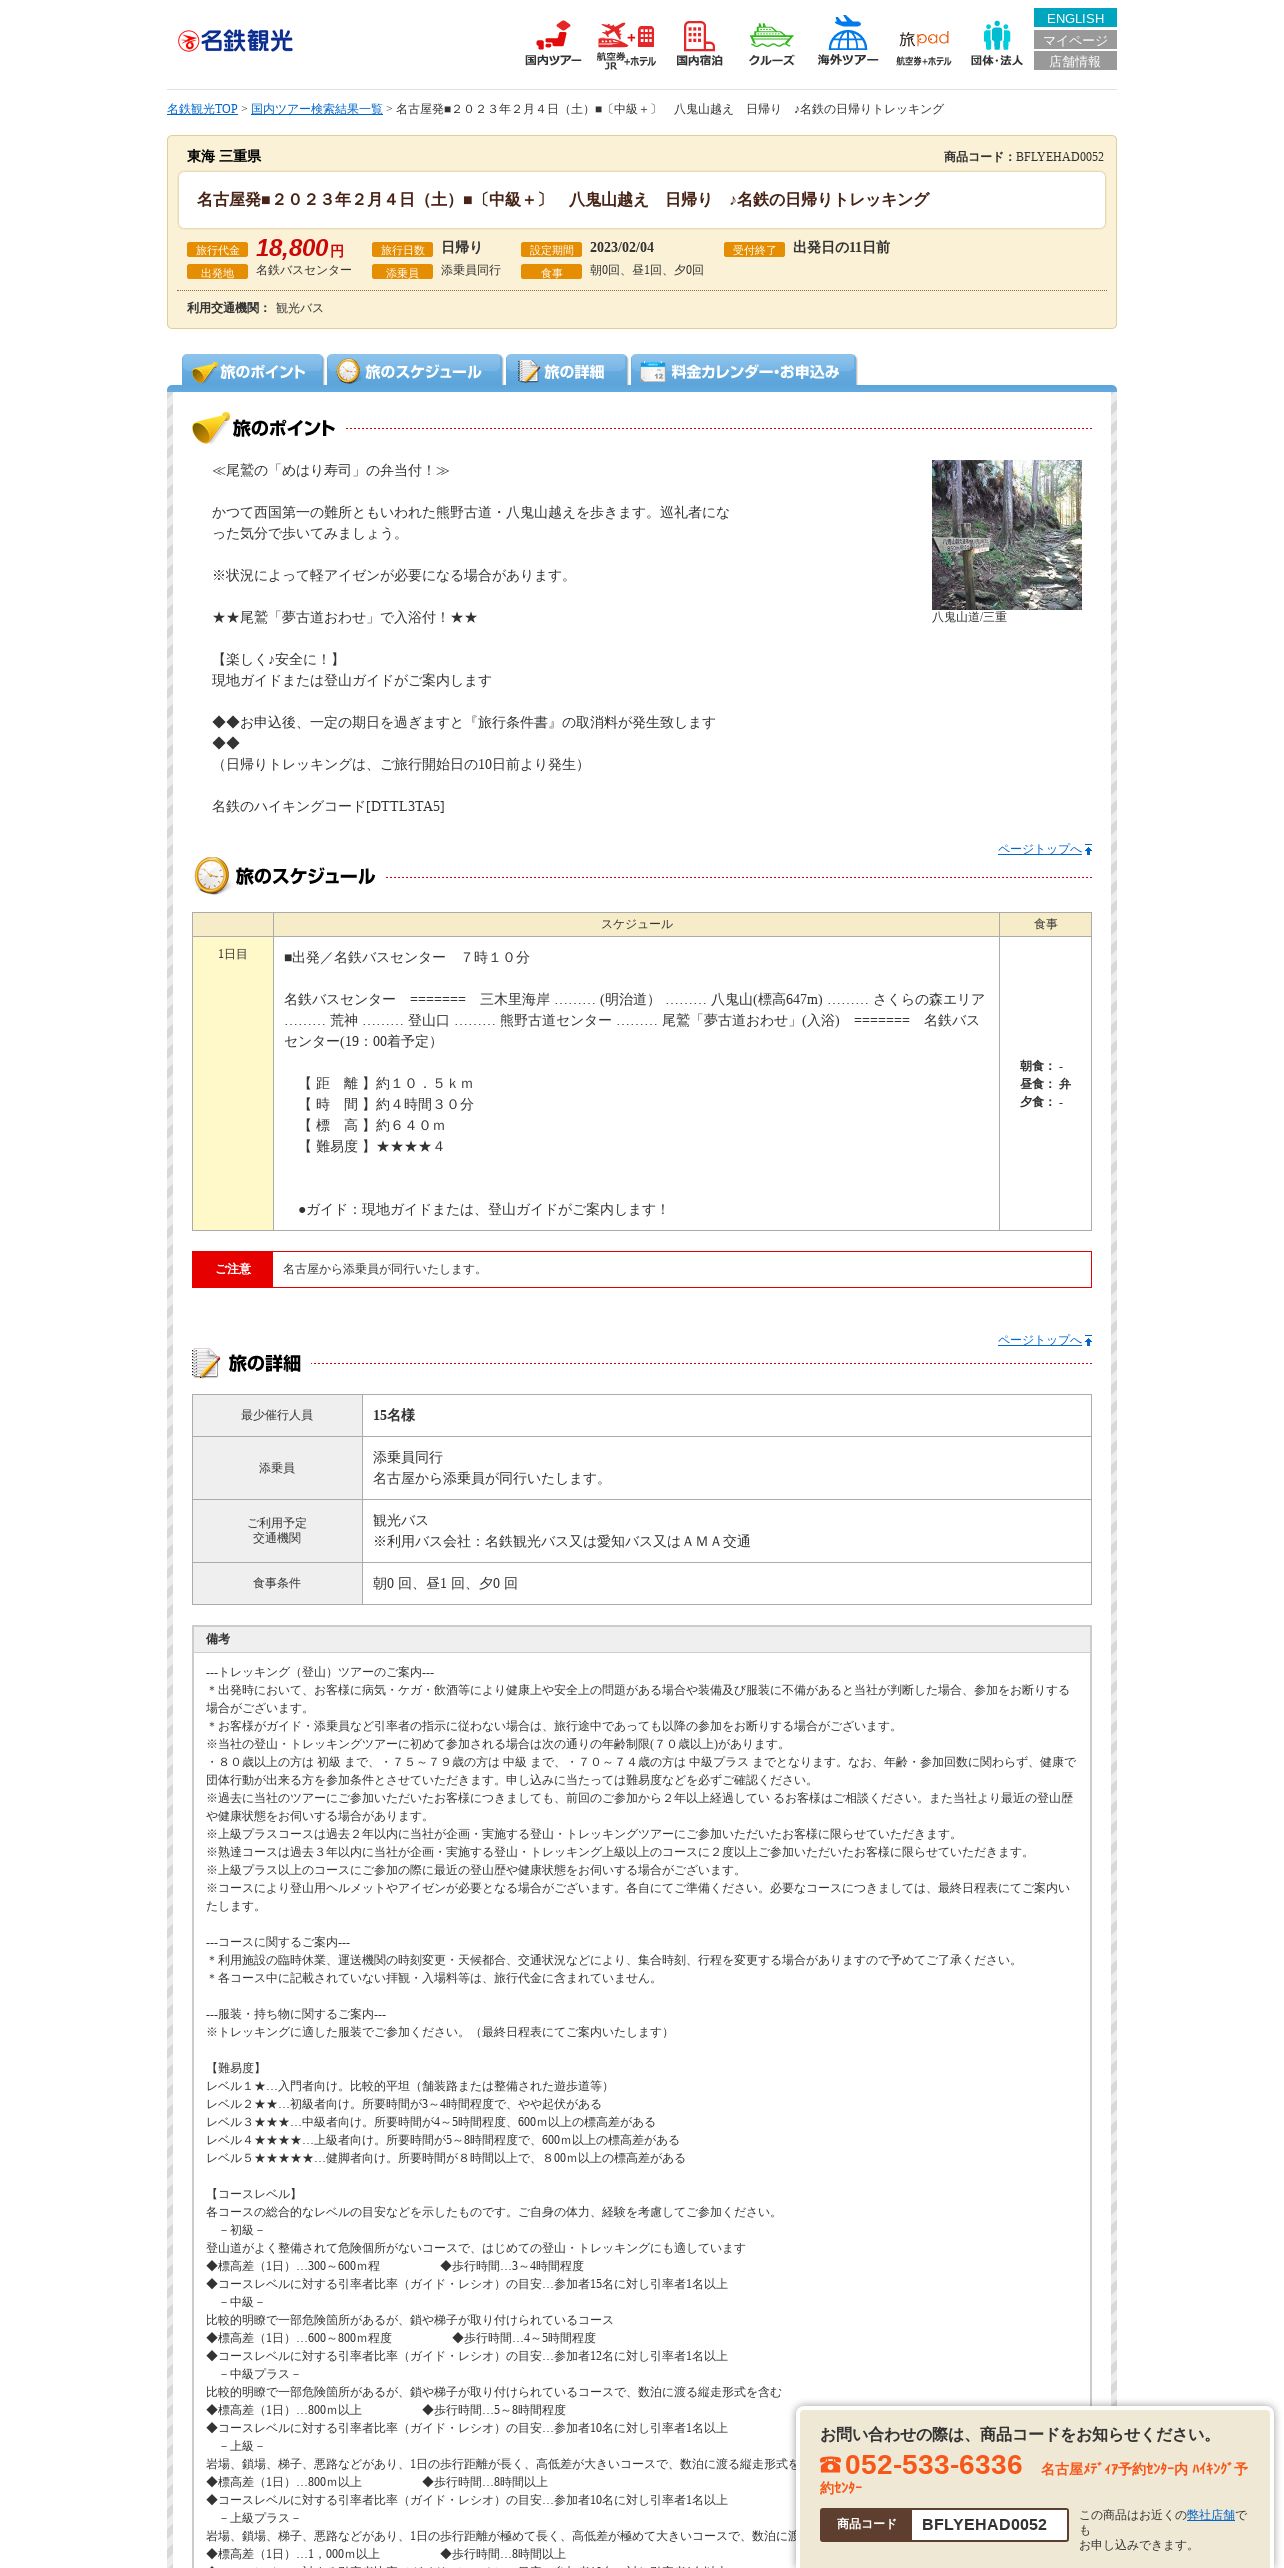Switch to ENGLISH site
Viewport: 1284px width, 2568px height.
pyautogui.click(x=1075, y=18)
